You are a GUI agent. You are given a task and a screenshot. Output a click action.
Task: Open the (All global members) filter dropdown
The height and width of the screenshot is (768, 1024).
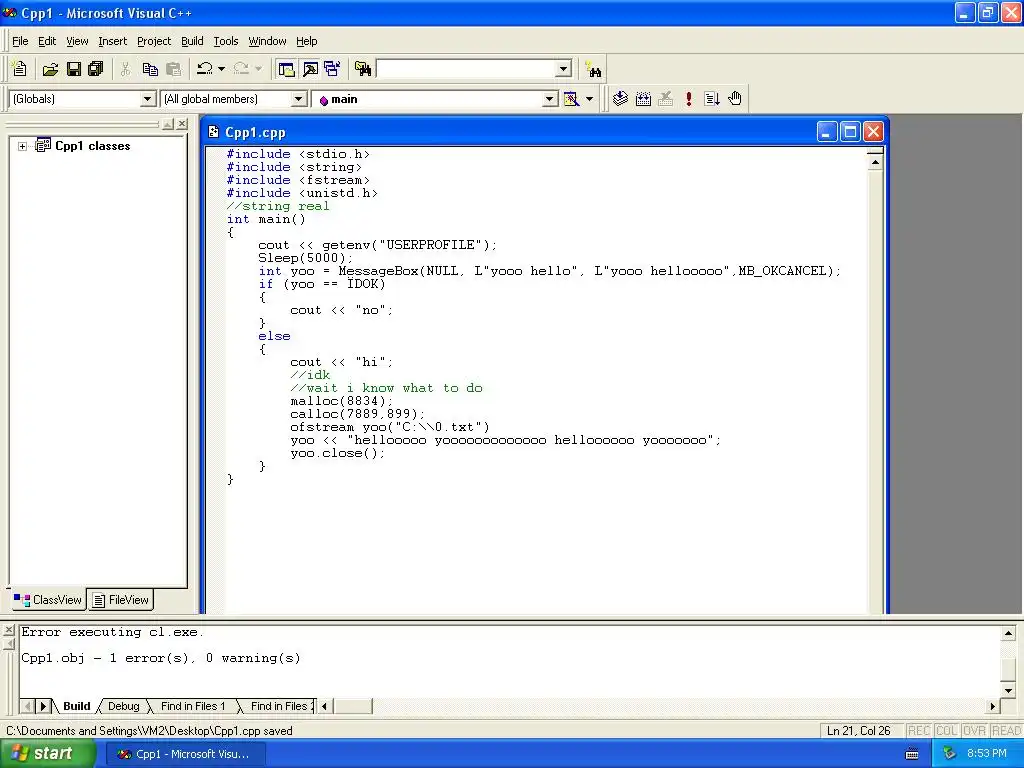click(298, 99)
